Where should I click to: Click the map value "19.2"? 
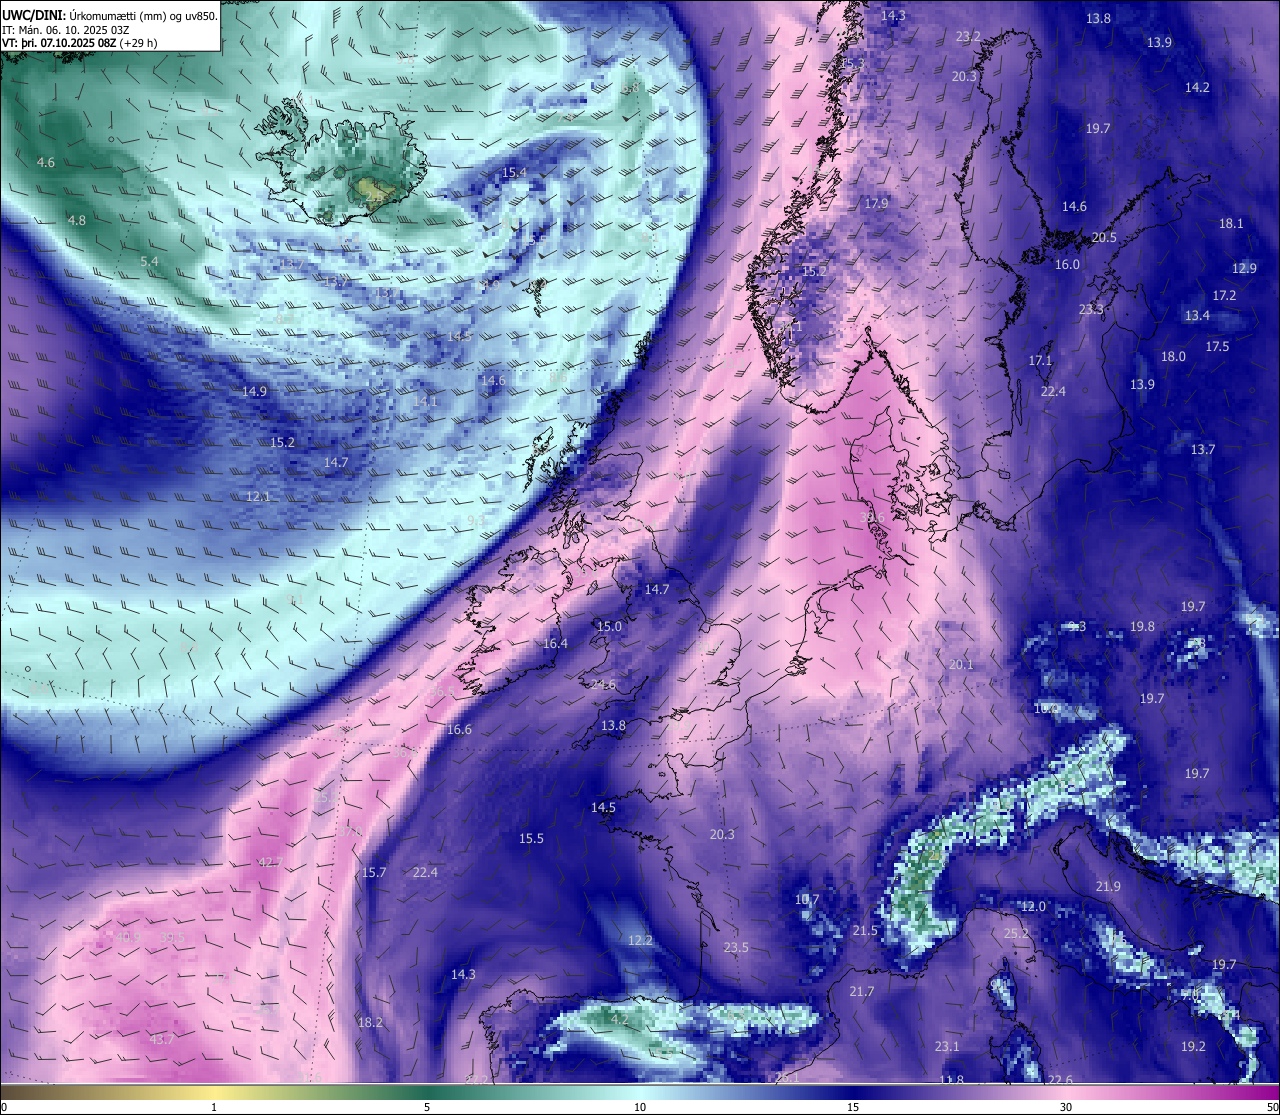click(x=1193, y=1046)
